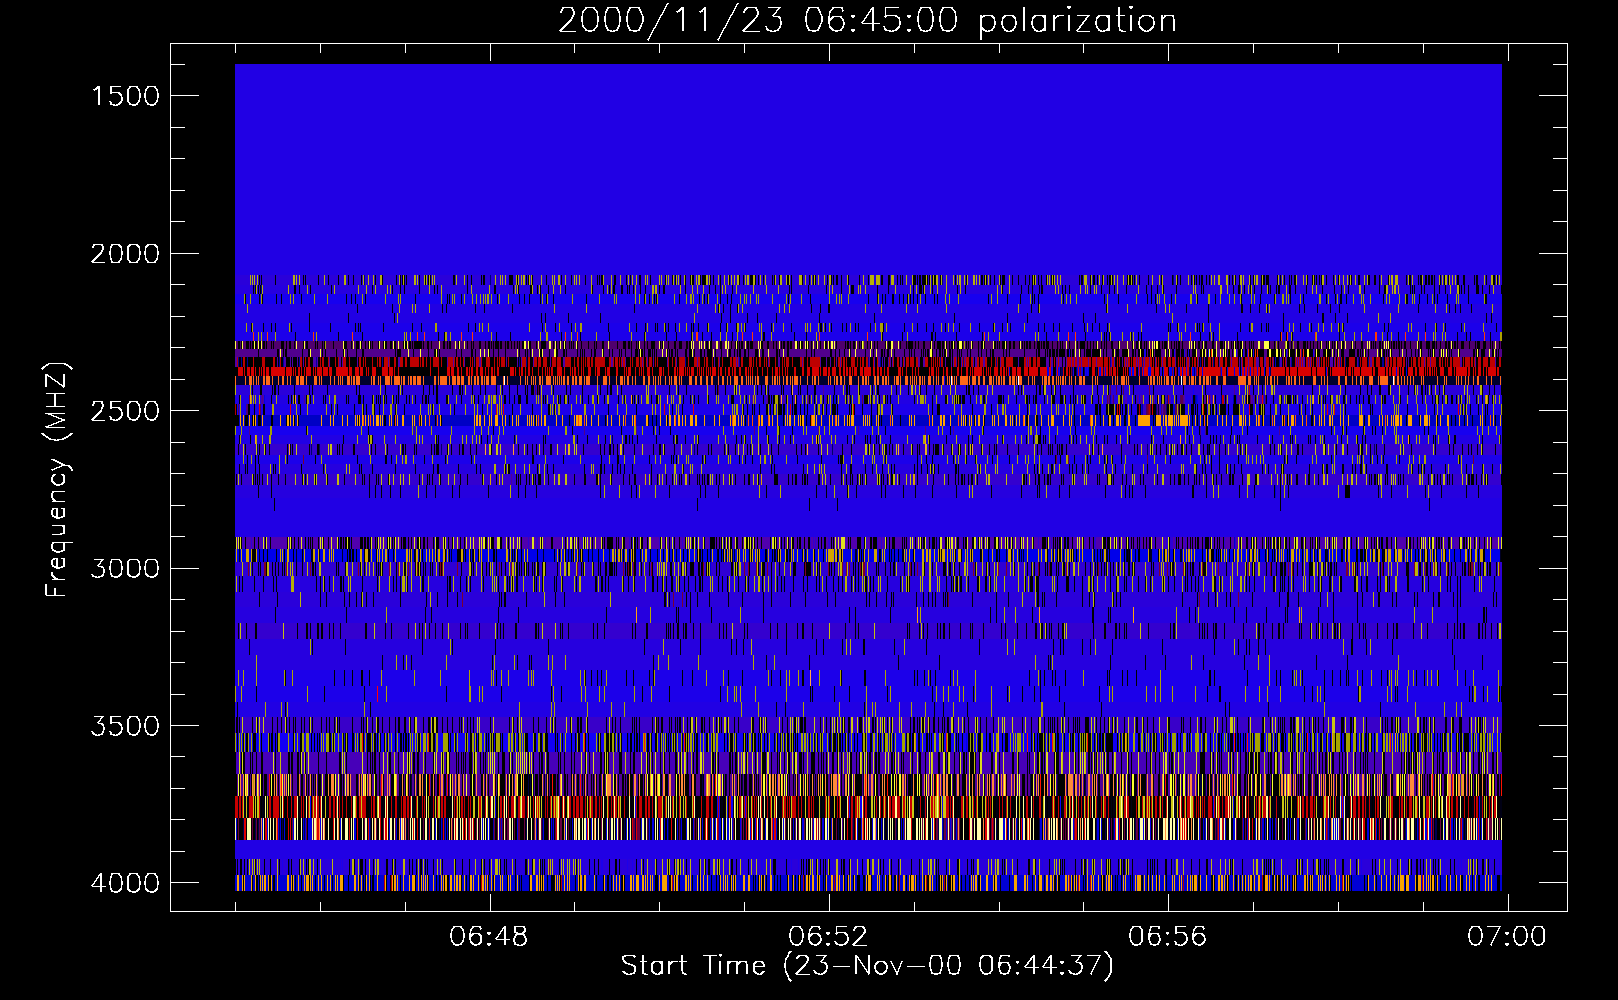Click the 1500 frequency tick label

(x=125, y=96)
